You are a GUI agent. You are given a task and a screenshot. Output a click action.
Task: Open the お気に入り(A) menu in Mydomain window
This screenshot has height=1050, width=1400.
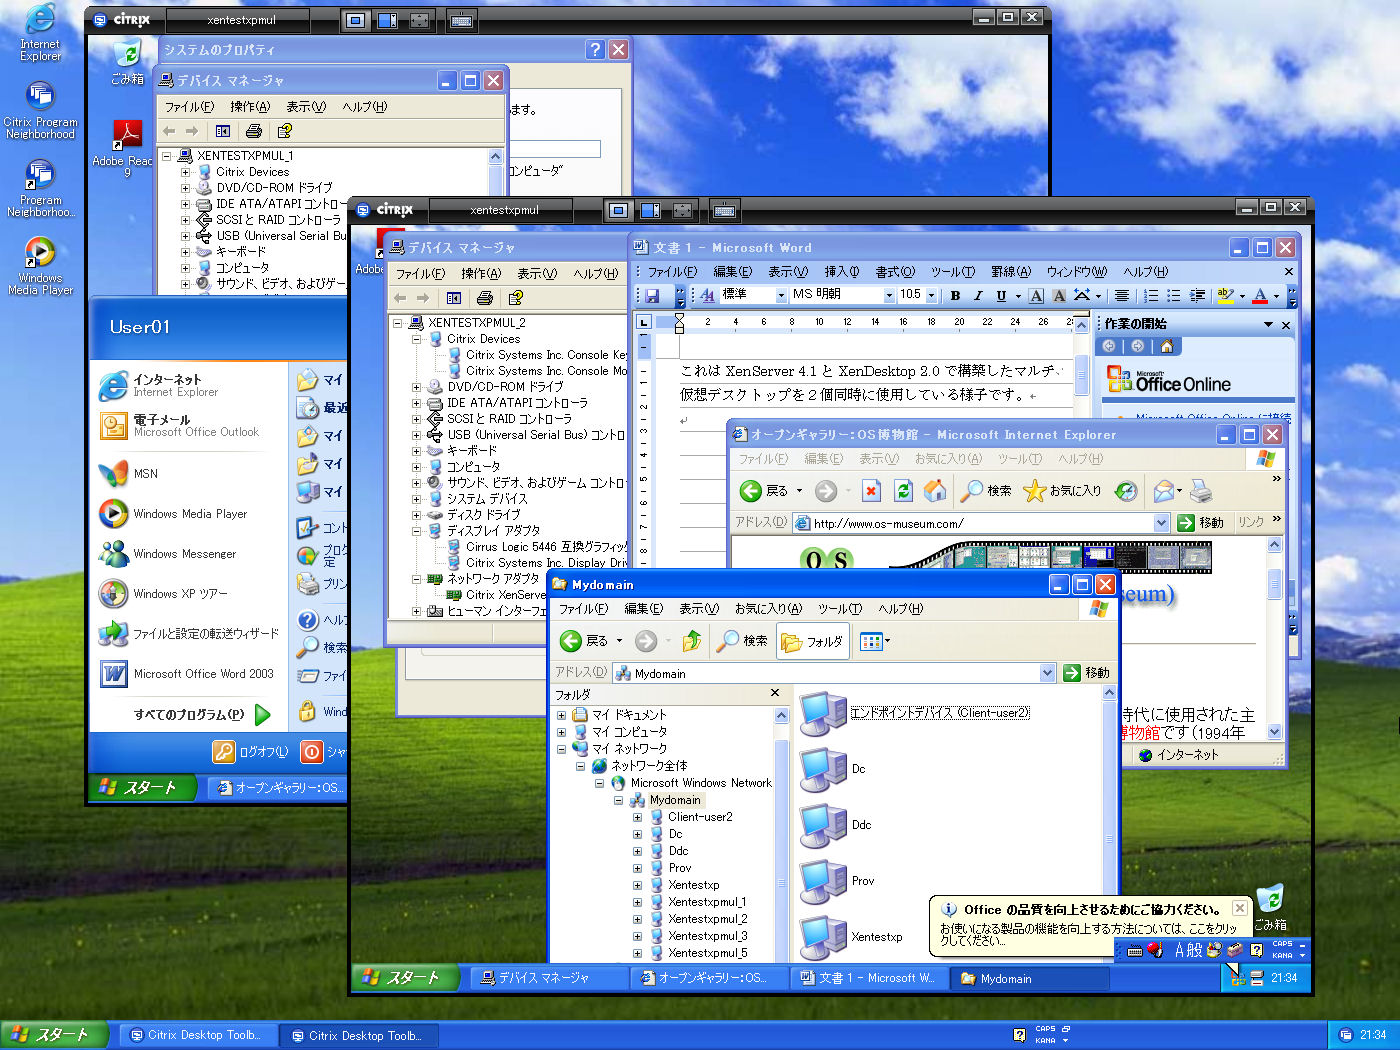point(768,609)
